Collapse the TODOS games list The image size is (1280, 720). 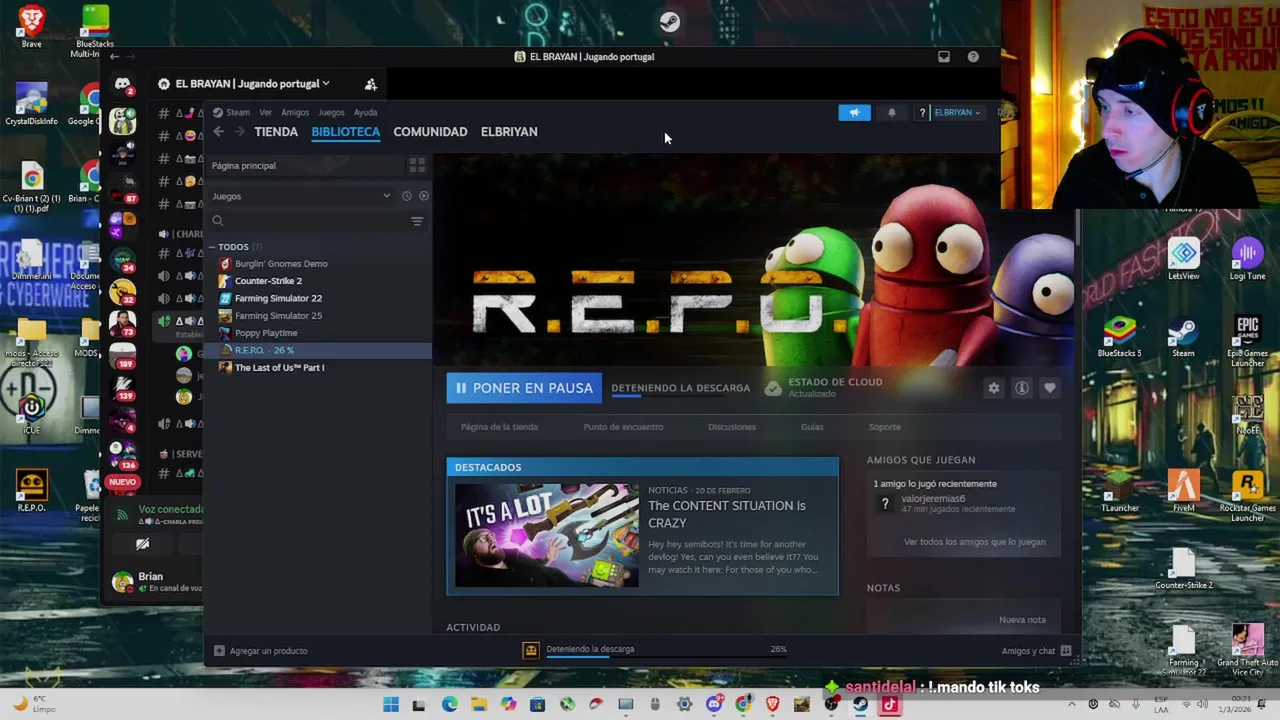212,247
